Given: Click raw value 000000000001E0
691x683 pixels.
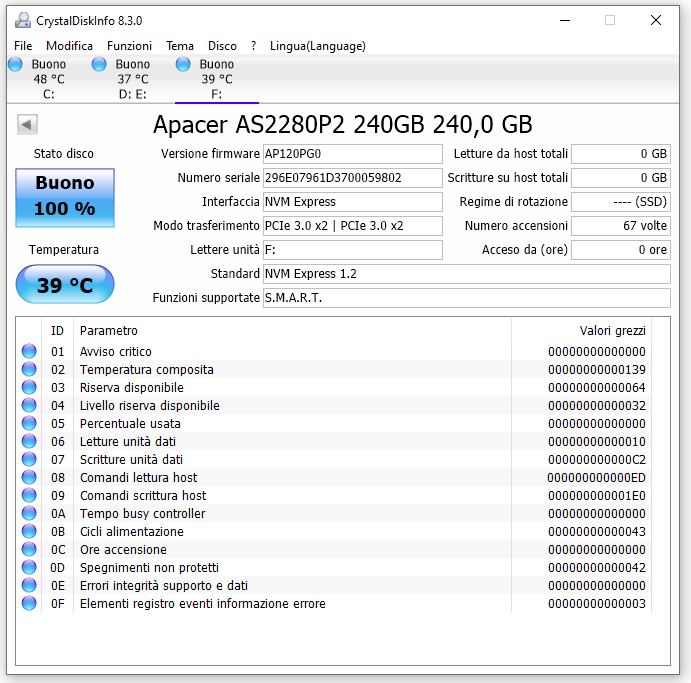Looking at the screenshot, I should (x=597, y=495).
